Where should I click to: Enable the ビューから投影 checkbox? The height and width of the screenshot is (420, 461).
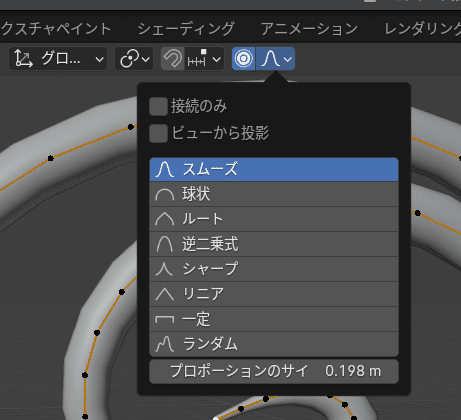click(x=158, y=133)
